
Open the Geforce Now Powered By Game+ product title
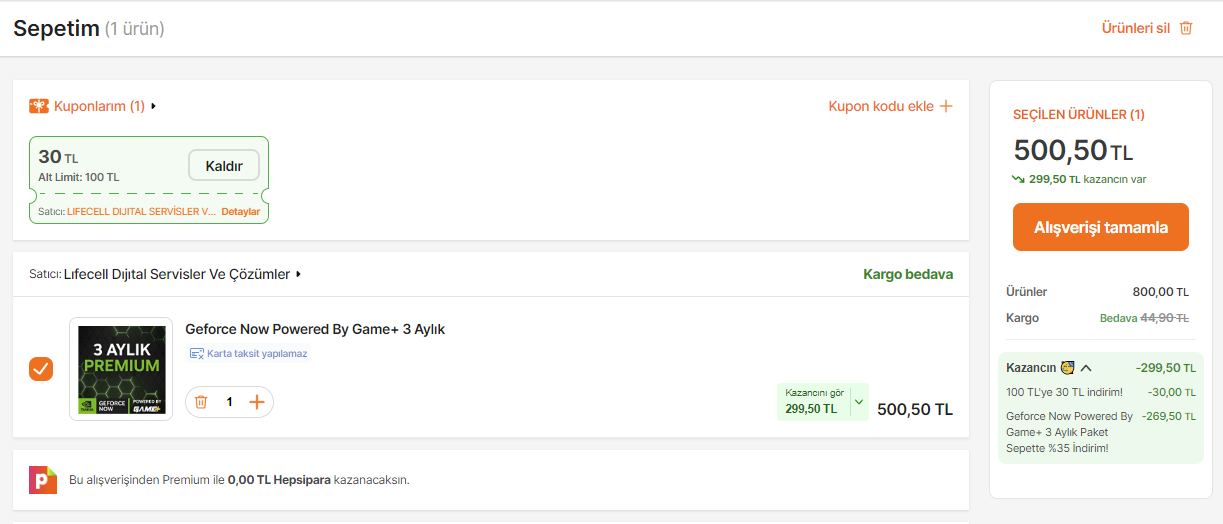[315, 329]
